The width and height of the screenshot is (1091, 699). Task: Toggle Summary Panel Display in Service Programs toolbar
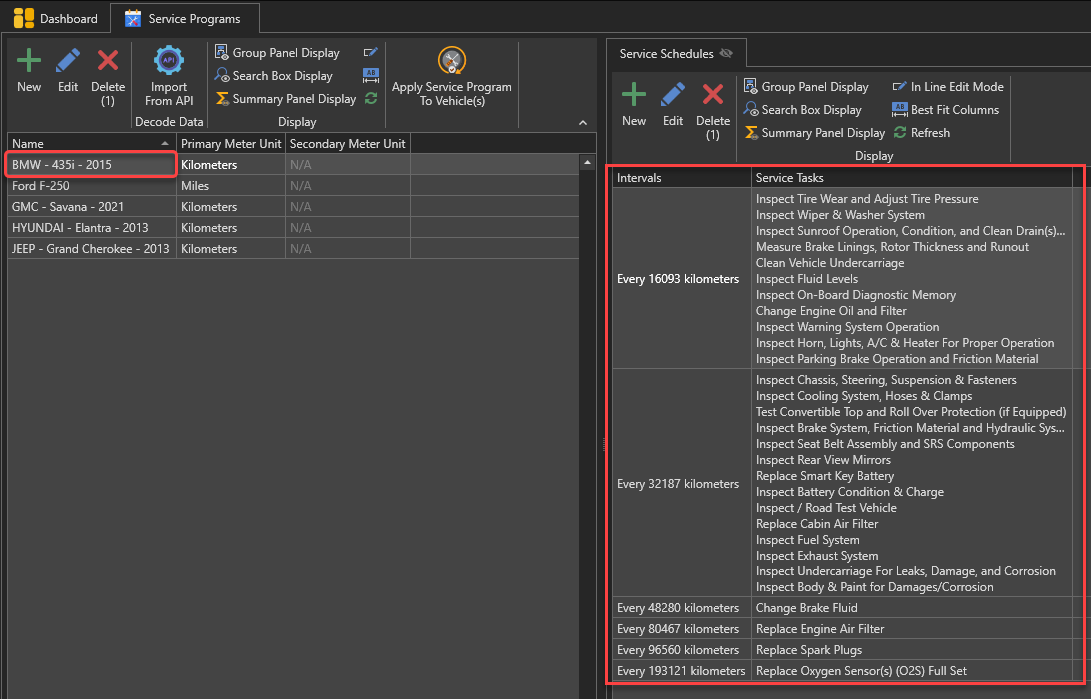[x=285, y=99]
